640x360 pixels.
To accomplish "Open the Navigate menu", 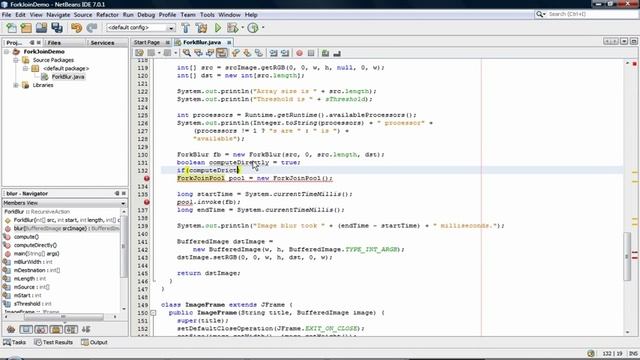I will pos(58,15).
